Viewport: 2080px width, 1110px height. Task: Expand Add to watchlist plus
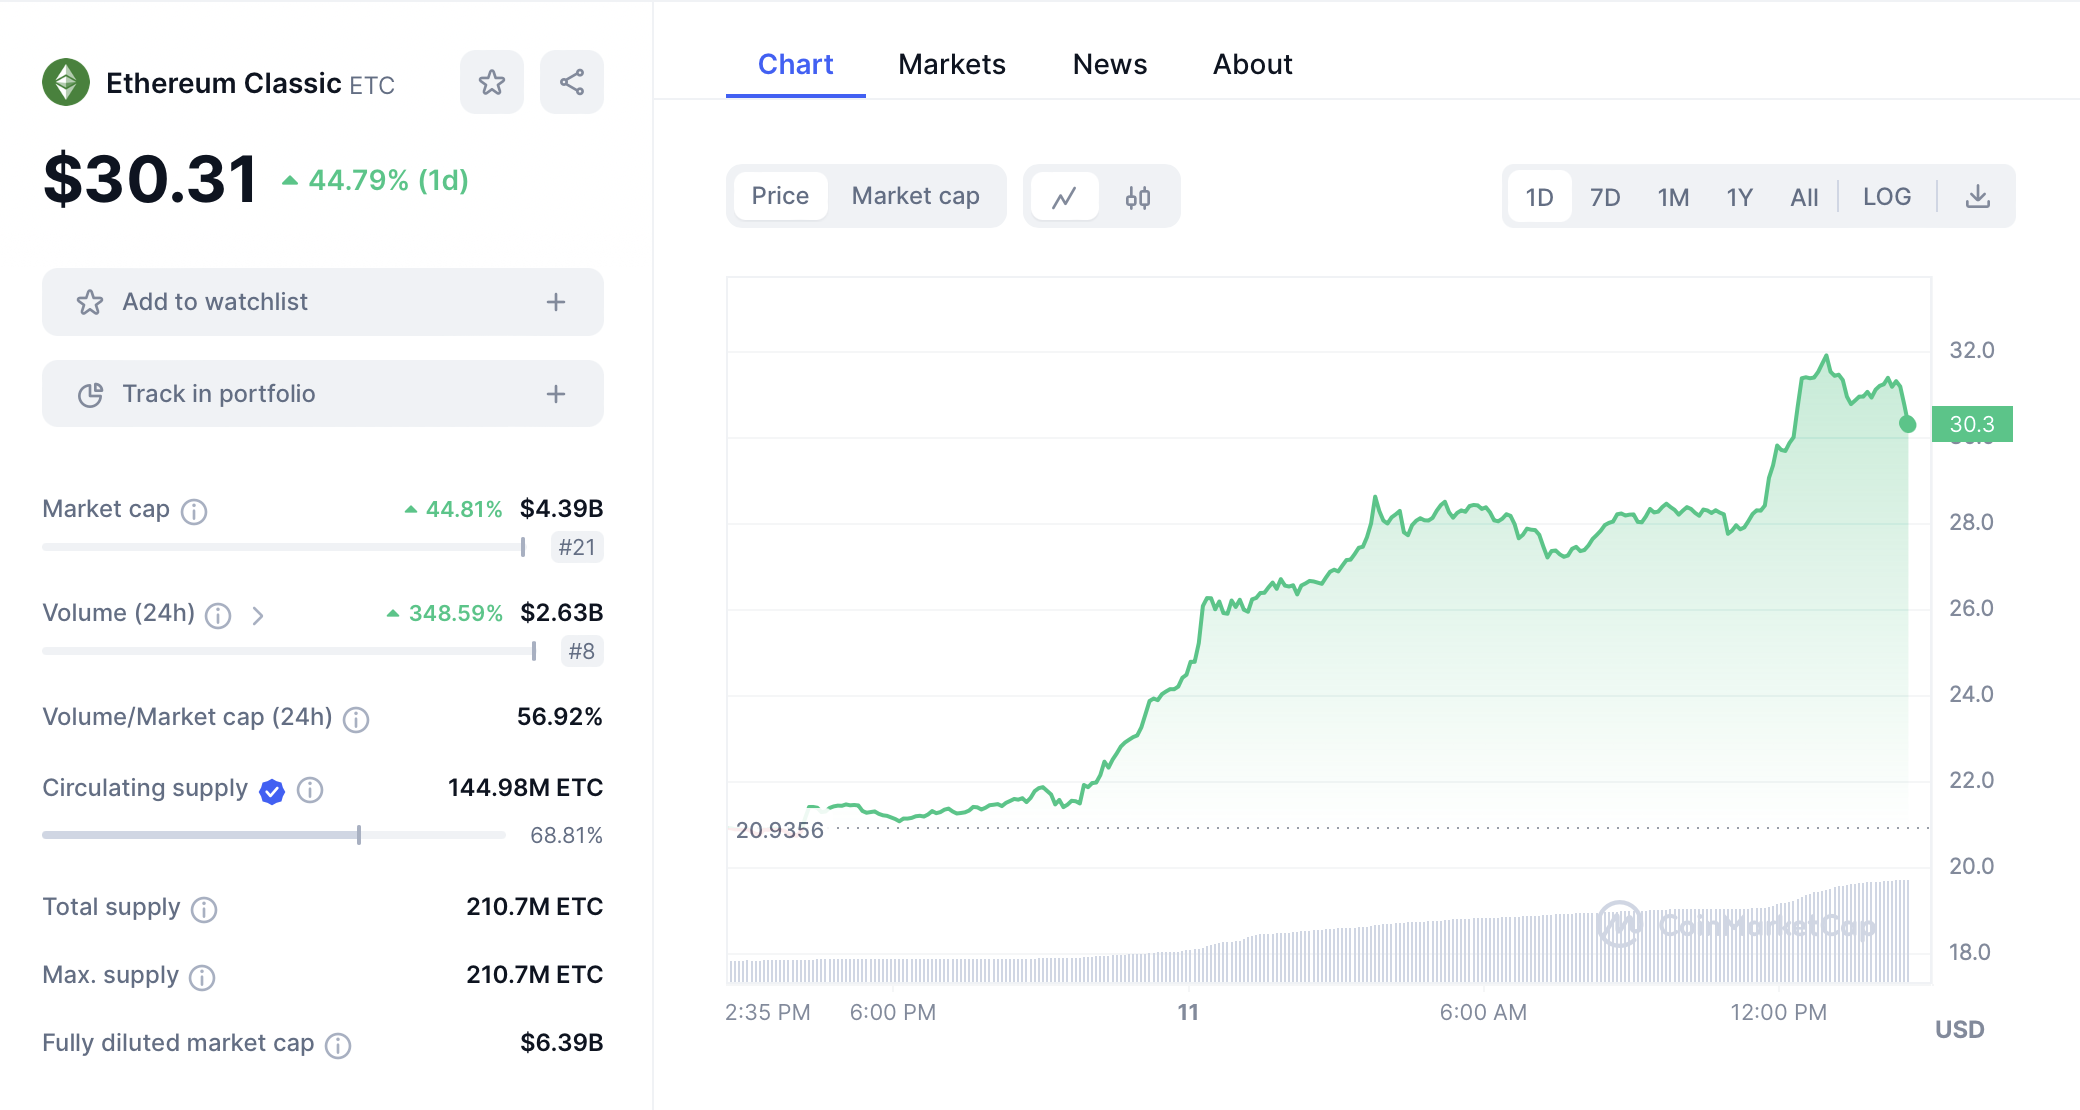coord(556,302)
